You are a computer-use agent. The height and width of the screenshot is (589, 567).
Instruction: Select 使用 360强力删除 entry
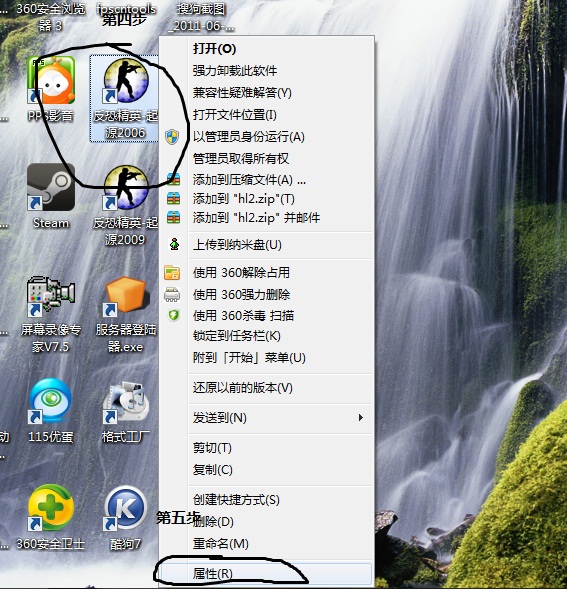point(241,295)
